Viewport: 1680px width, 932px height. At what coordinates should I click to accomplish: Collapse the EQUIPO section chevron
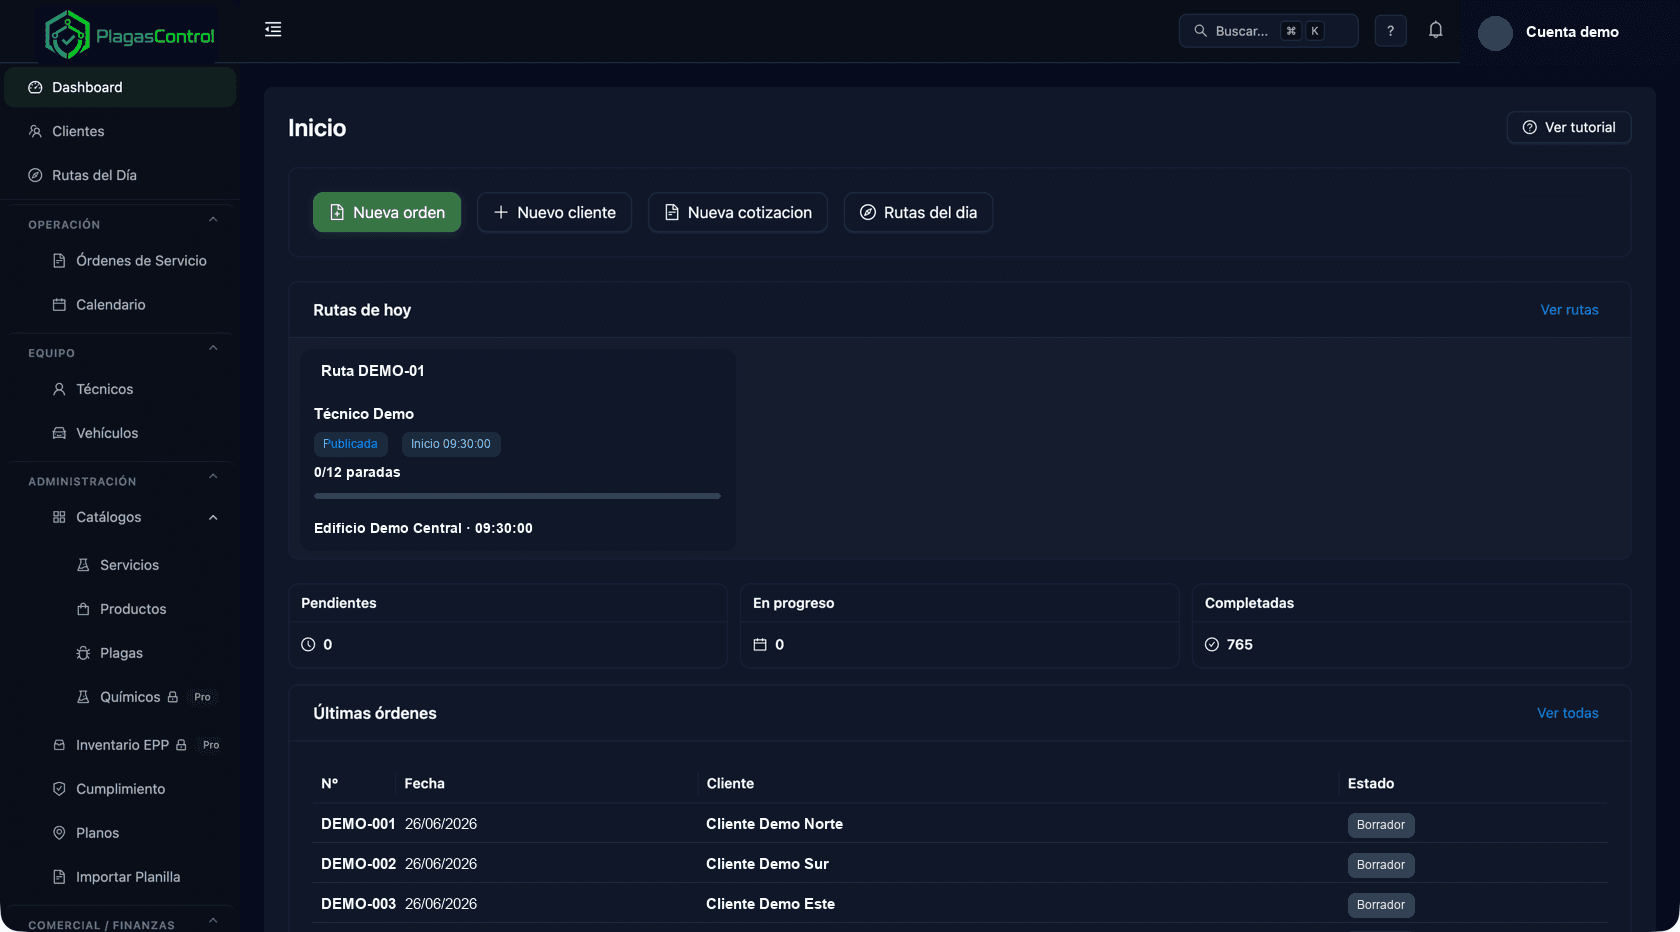click(213, 348)
